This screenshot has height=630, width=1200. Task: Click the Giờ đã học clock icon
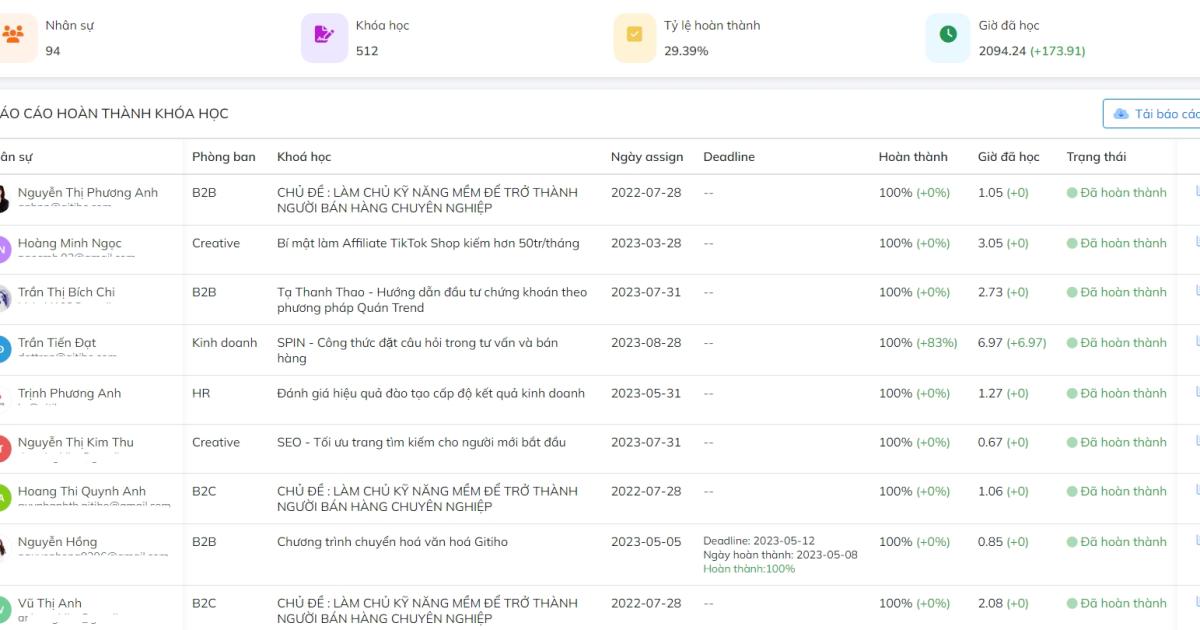[x=947, y=36]
